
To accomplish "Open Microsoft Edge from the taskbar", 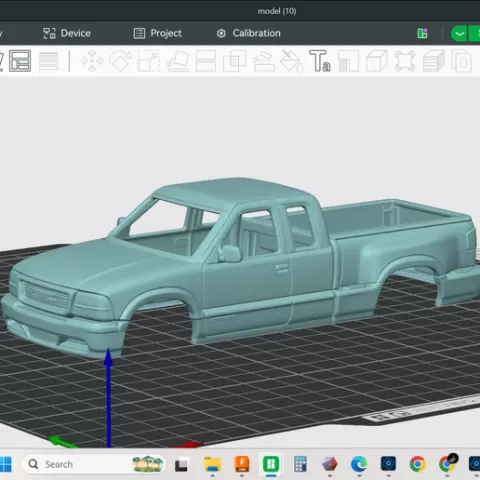I will coord(359,464).
